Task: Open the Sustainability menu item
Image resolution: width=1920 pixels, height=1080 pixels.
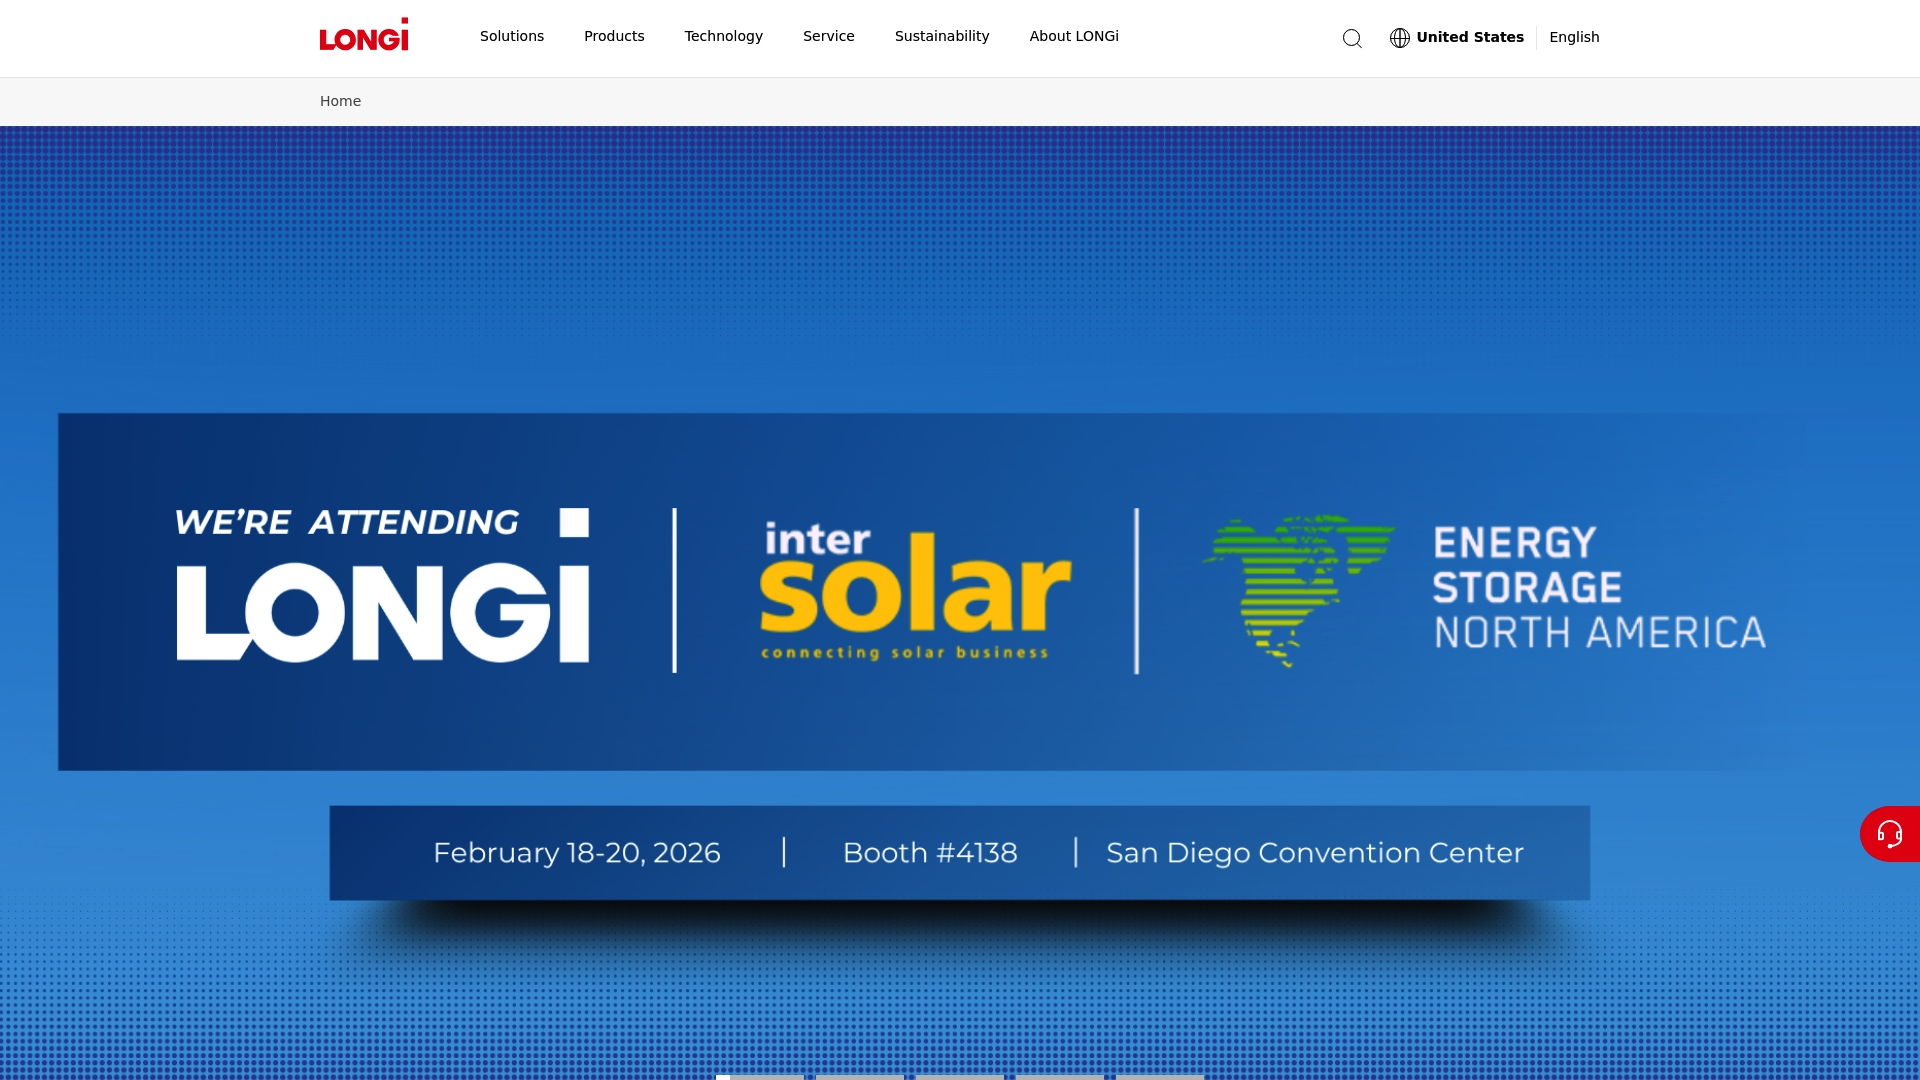Action: click(941, 36)
